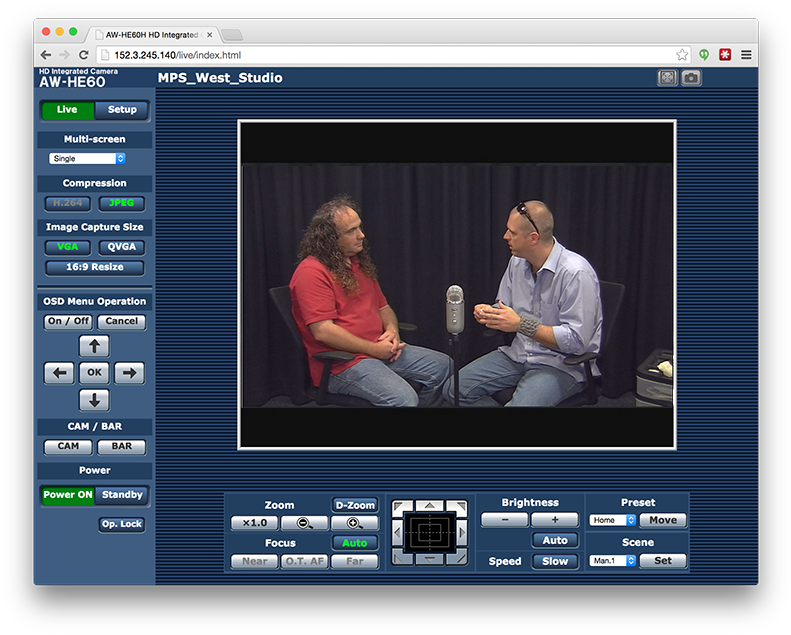
Task: Click the full screen view icon
Action: (x=667, y=78)
